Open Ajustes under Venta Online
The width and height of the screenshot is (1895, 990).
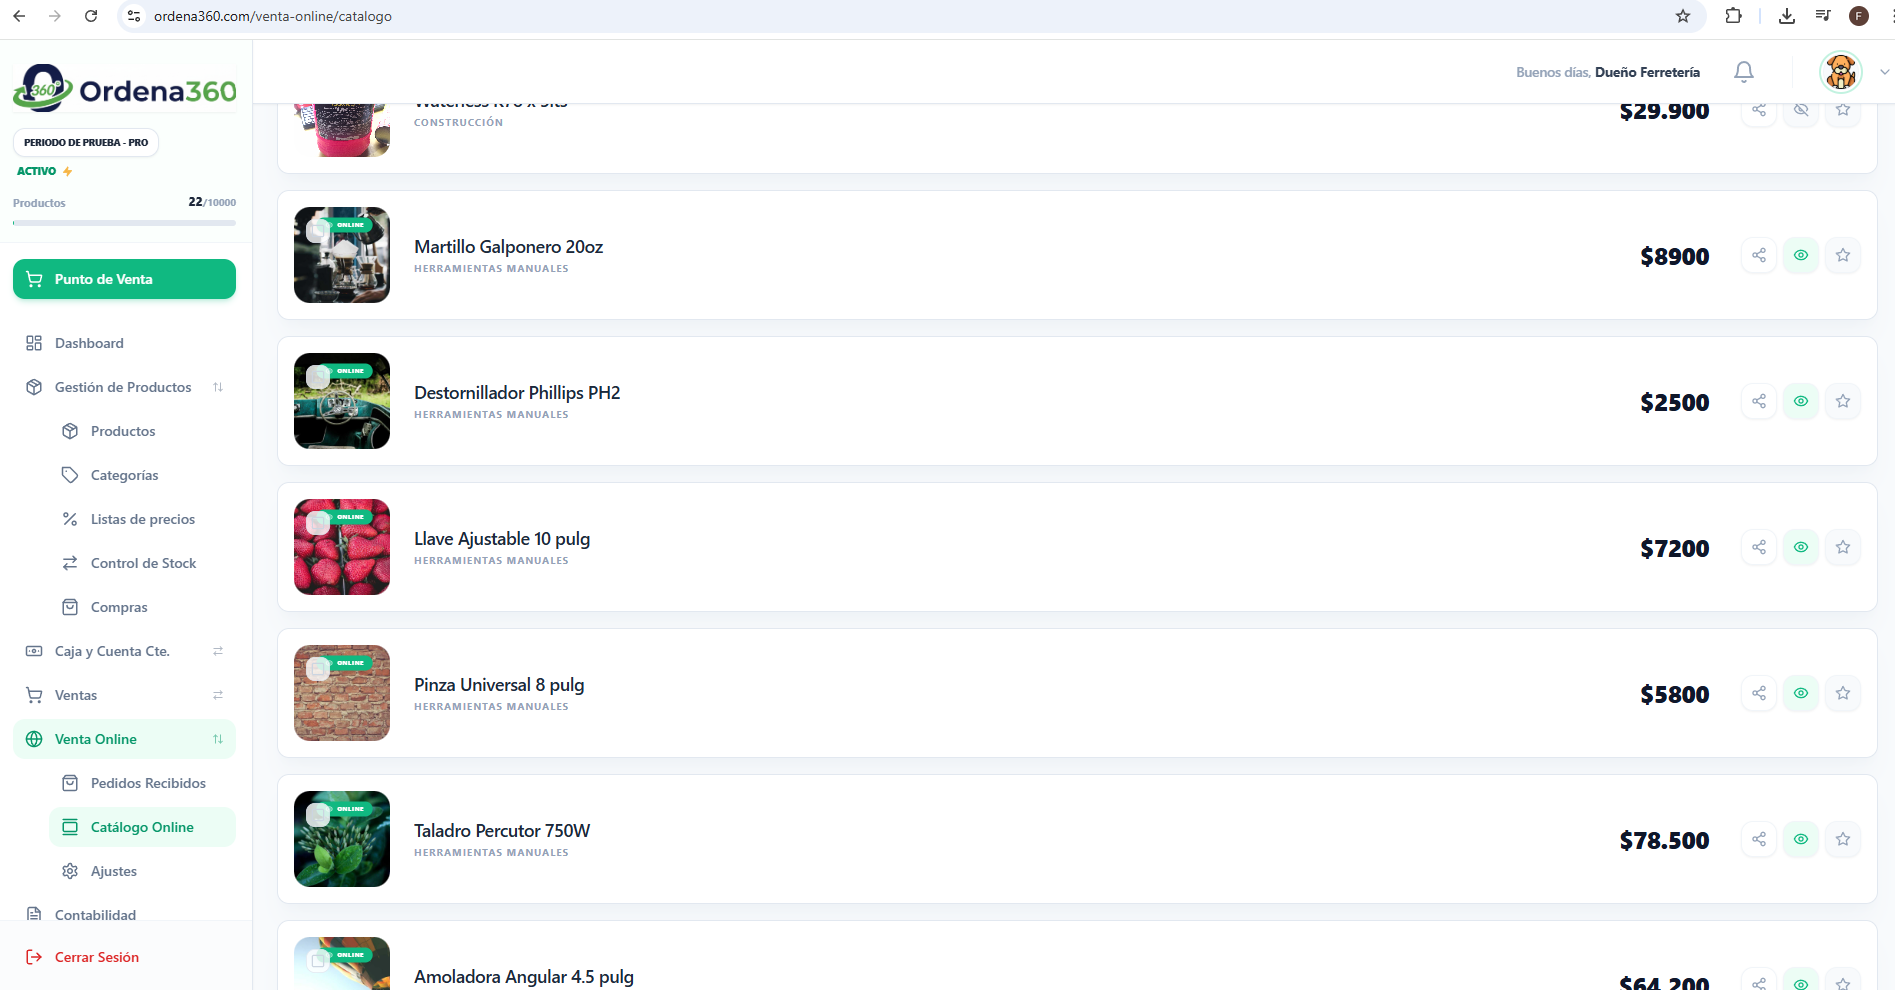click(x=142, y=871)
